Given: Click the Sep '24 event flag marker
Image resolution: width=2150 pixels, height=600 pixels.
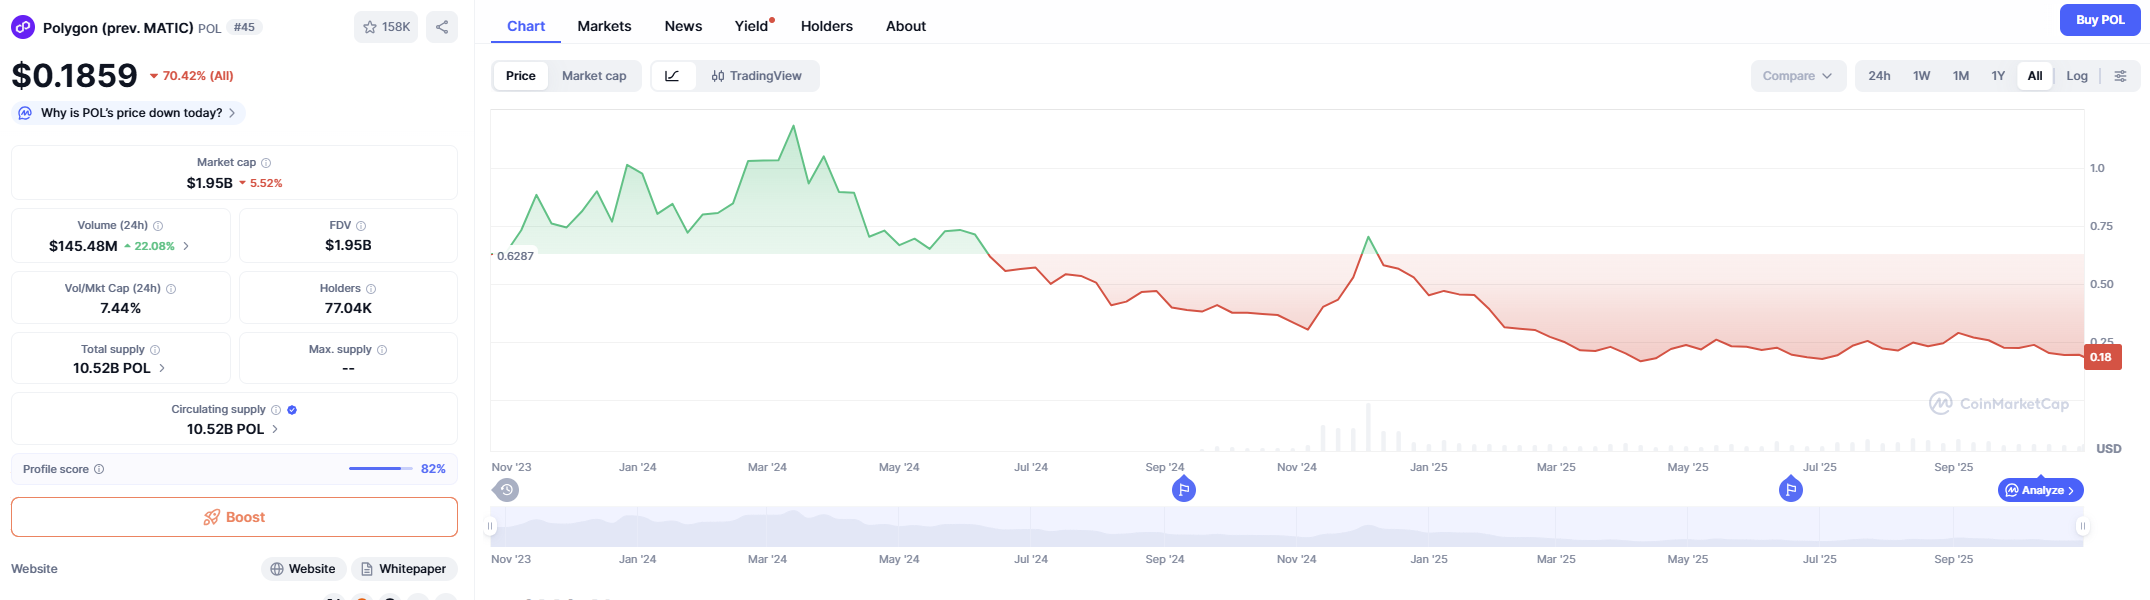Looking at the screenshot, I should pos(1184,490).
